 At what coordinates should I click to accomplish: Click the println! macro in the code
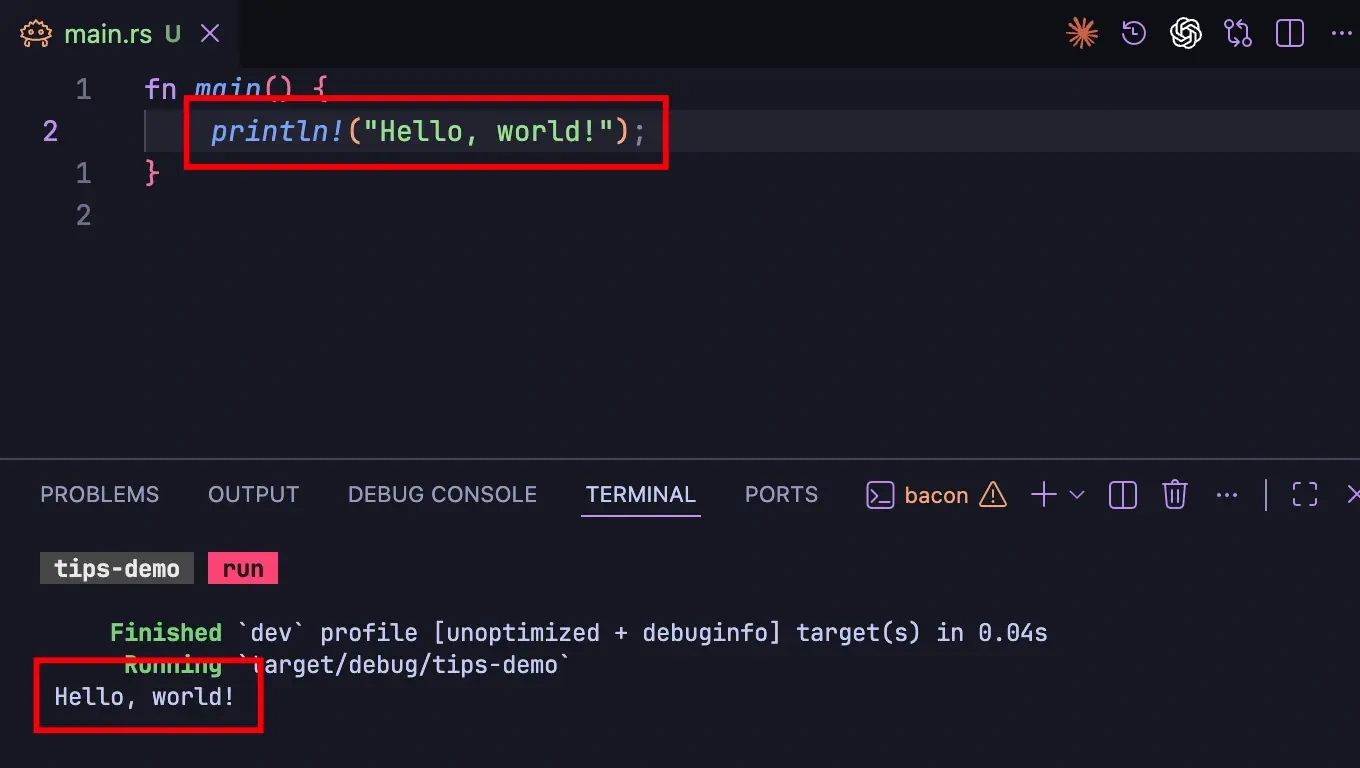[x=277, y=132]
